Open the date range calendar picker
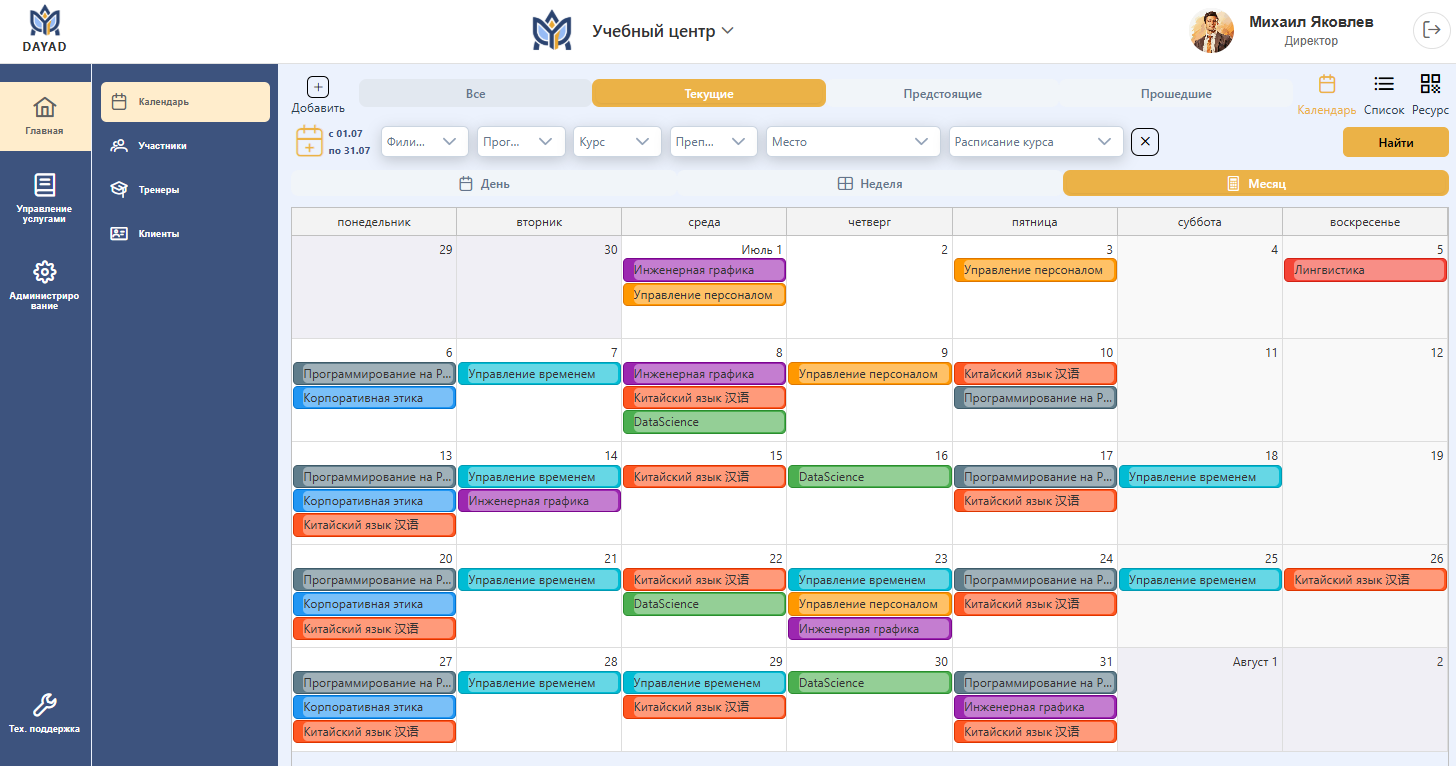The height and width of the screenshot is (766, 1456). point(309,141)
